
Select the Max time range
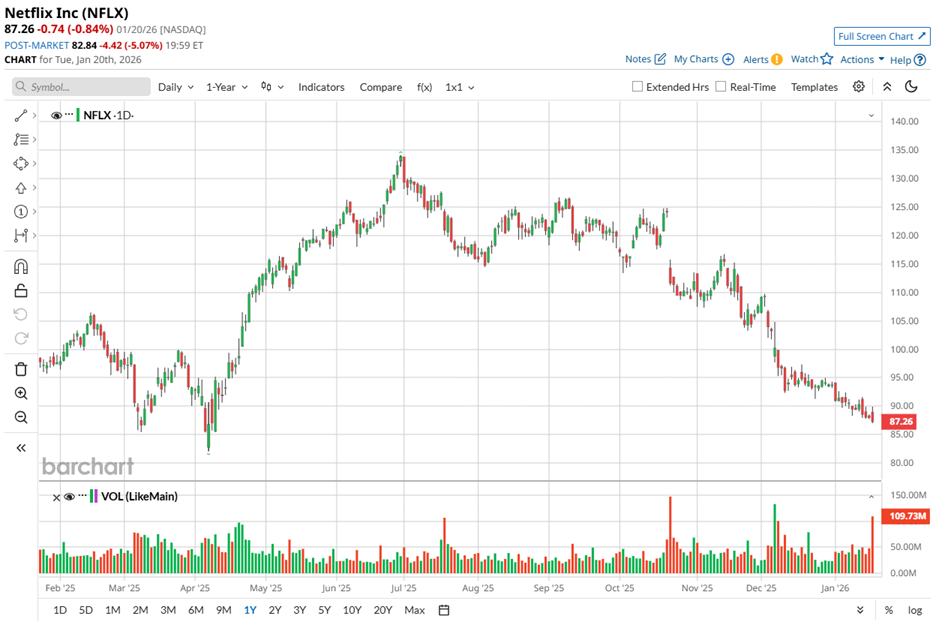pyautogui.click(x=414, y=610)
